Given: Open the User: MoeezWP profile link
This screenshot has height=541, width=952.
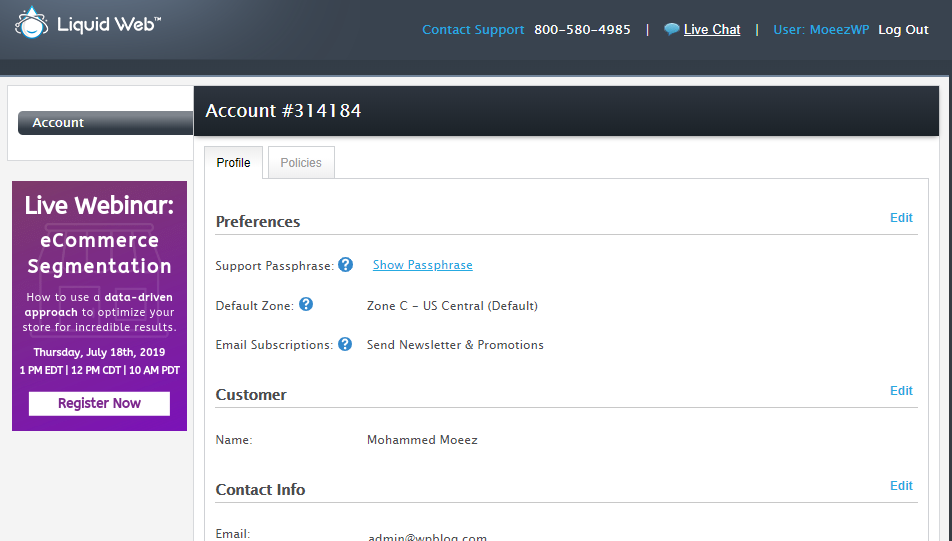Looking at the screenshot, I should 821,29.
